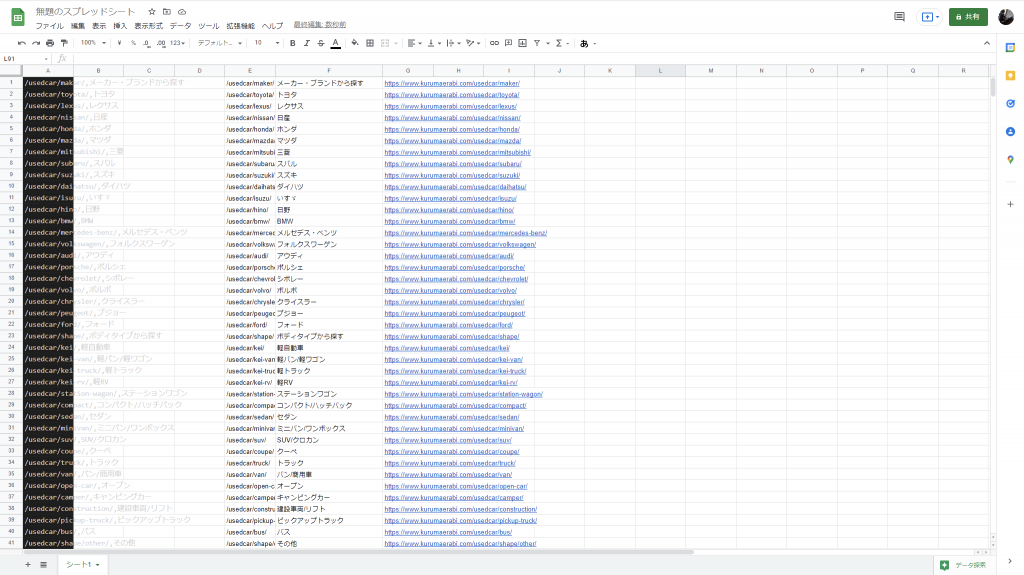
Task: Open the Google Sheets home icon
Action: [x=18, y=18]
